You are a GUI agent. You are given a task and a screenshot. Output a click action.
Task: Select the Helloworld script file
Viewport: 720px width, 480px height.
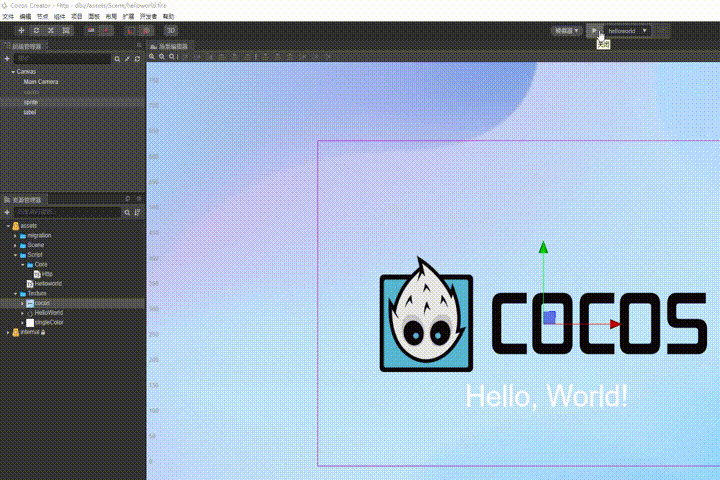click(44, 284)
